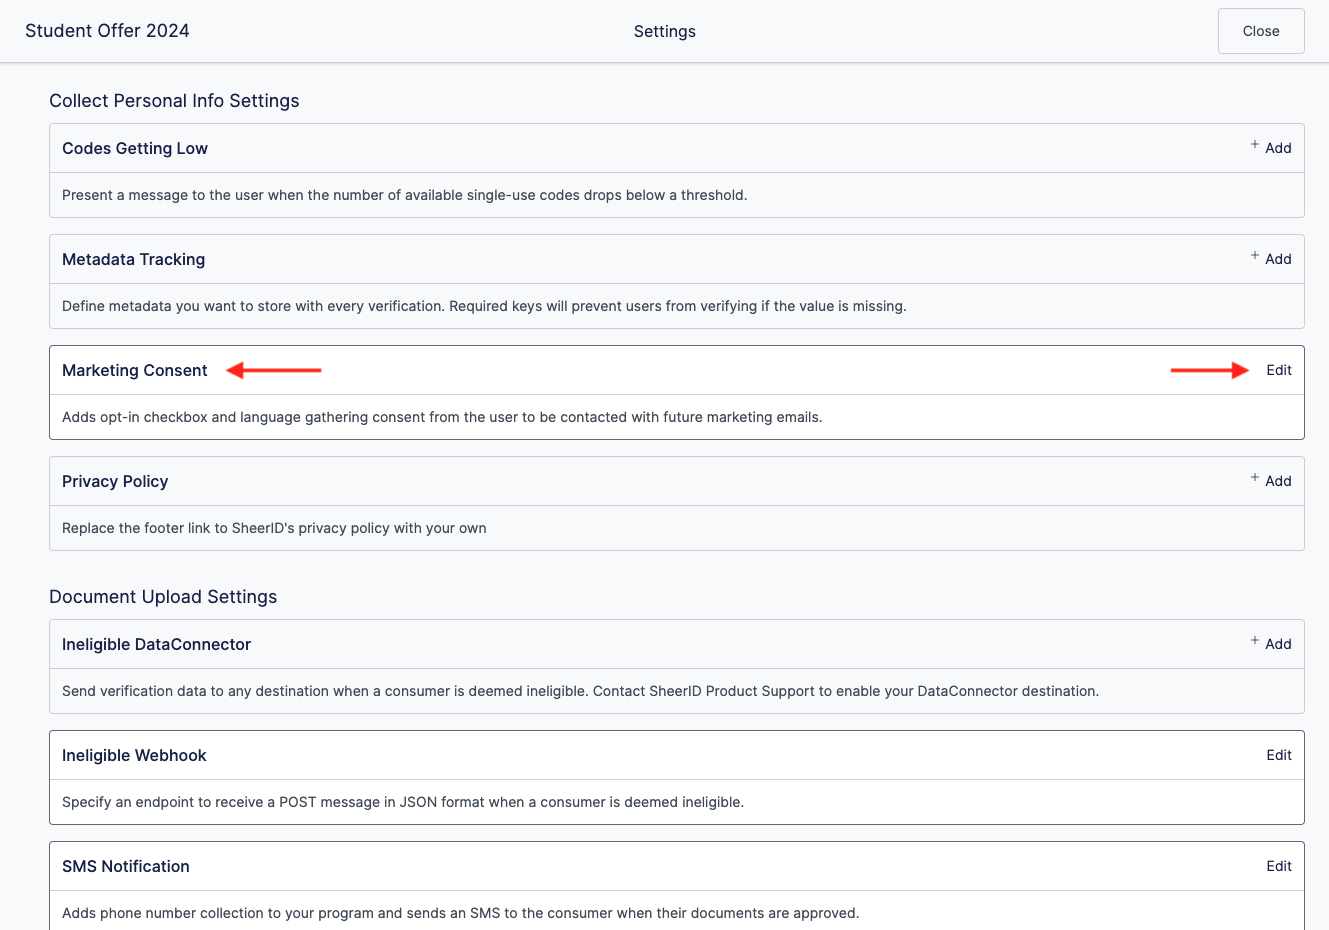Click the Metadata Tracking Add button
This screenshot has height=930, width=1329.
click(1271, 259)
